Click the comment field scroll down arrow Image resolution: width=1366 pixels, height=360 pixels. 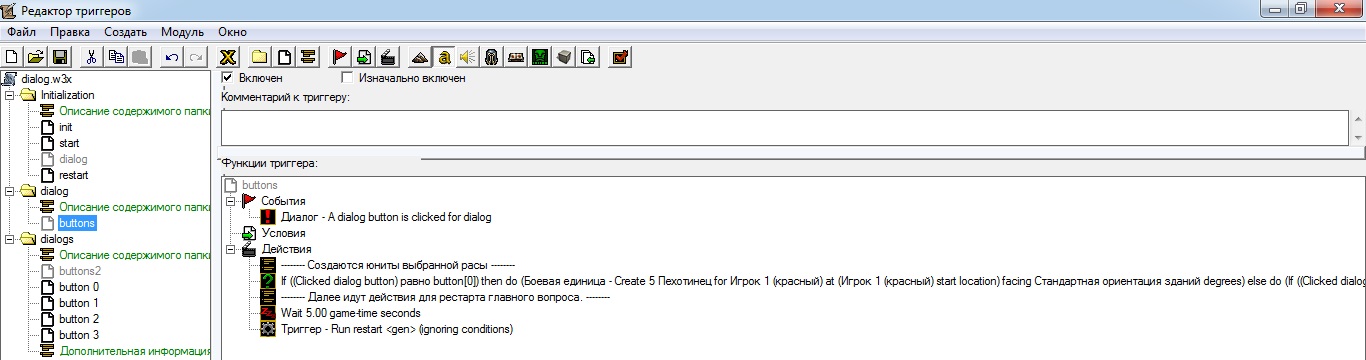[1357, 137]
